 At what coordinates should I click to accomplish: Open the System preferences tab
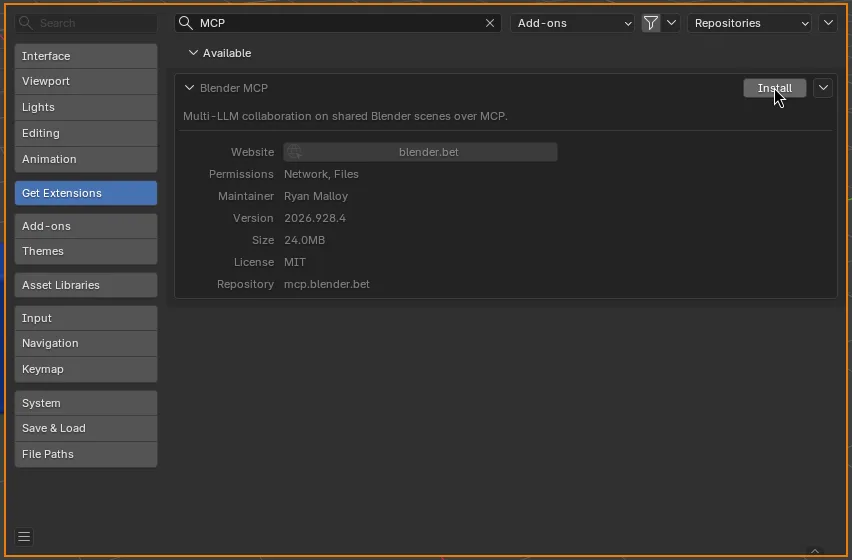pyautogui.click(x=86, y=403)
